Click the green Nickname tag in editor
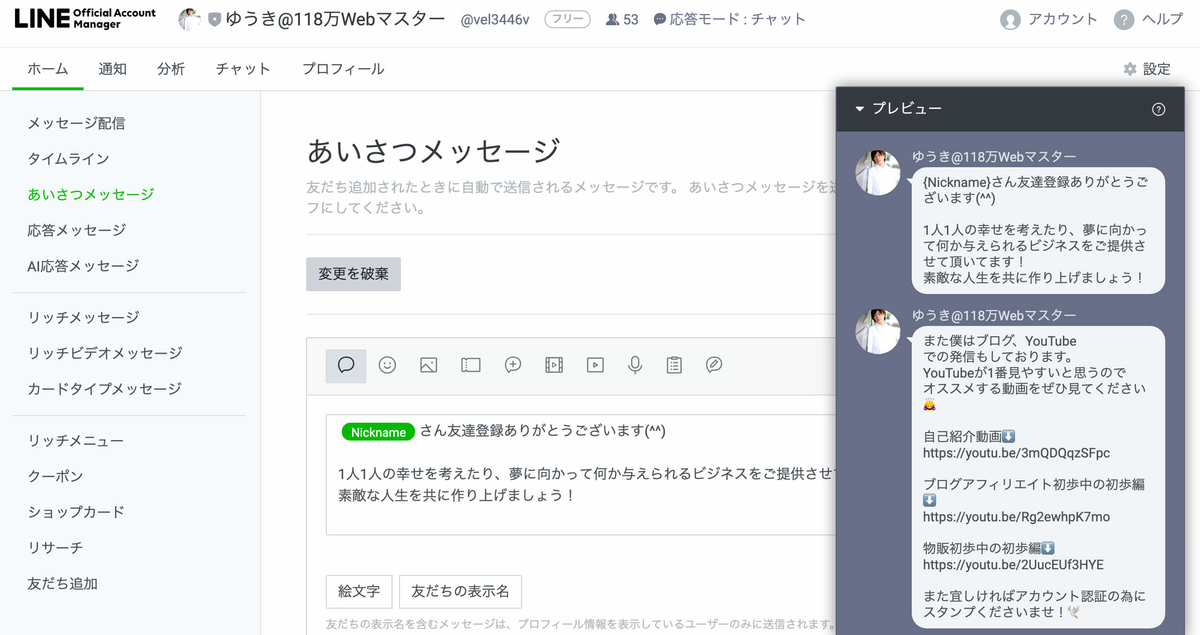 [x=378, y=432]
